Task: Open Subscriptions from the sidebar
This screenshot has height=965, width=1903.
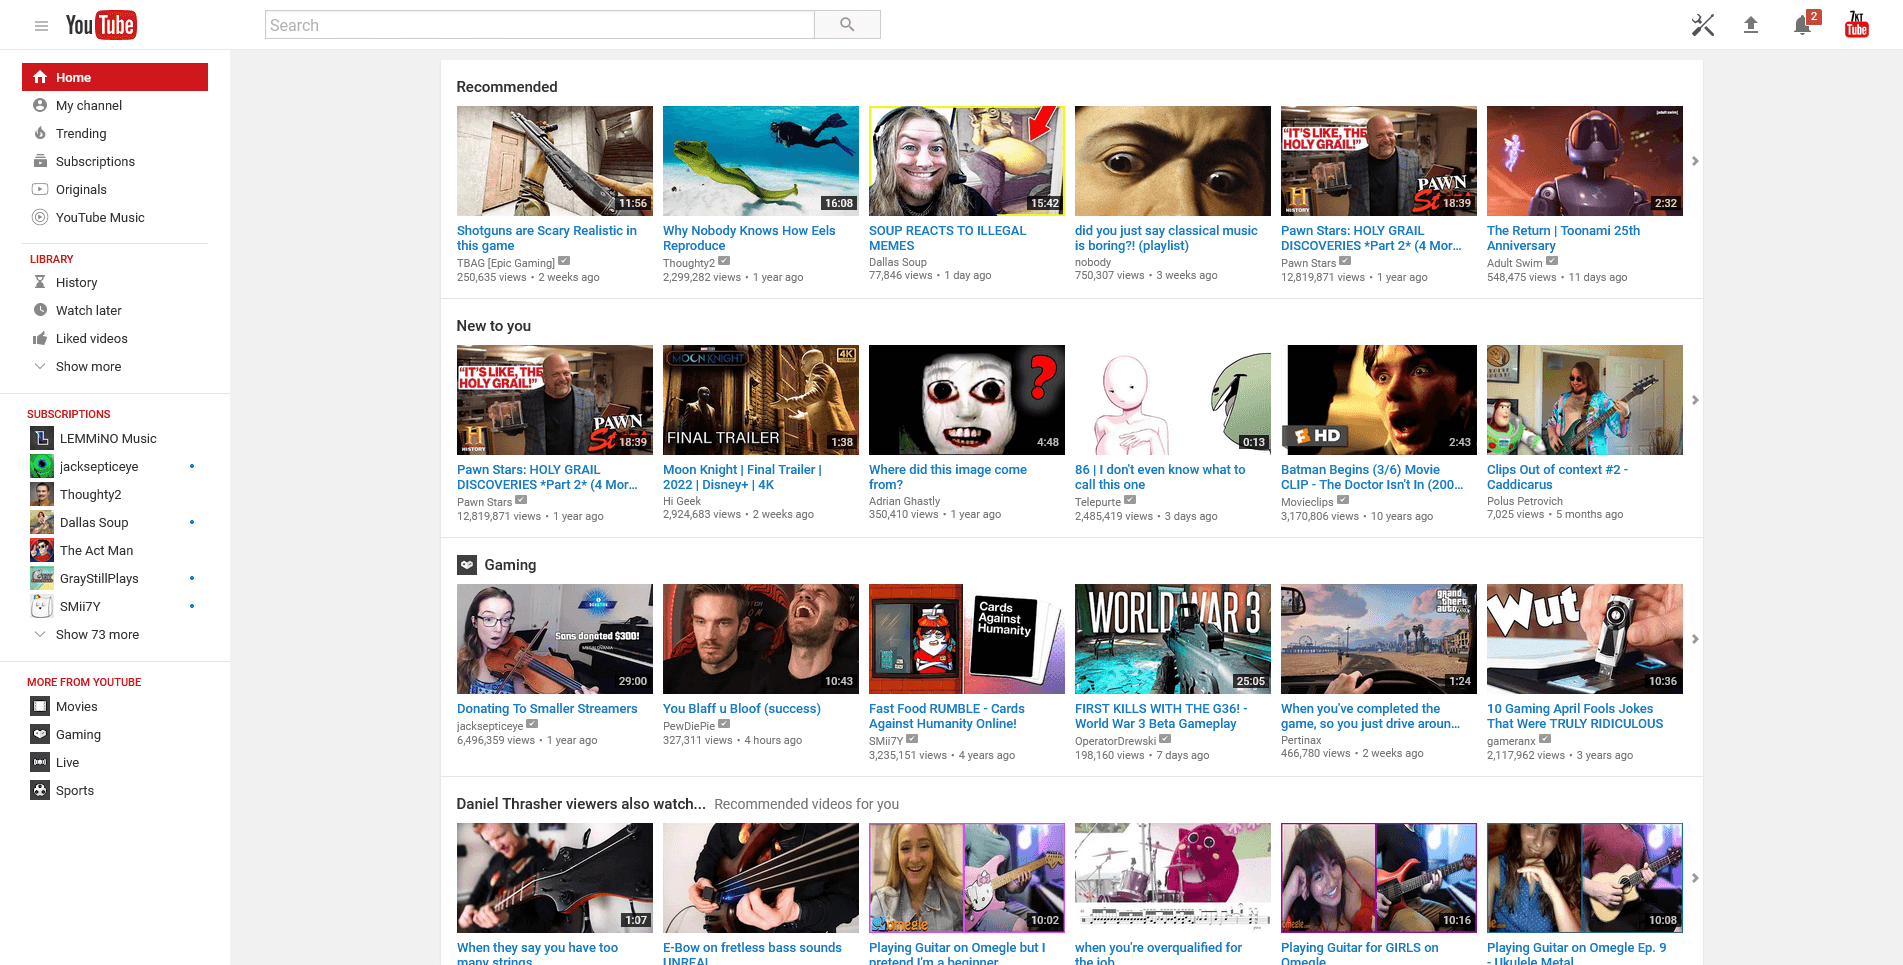Action: pyautogui.click(x=115, y=161)
